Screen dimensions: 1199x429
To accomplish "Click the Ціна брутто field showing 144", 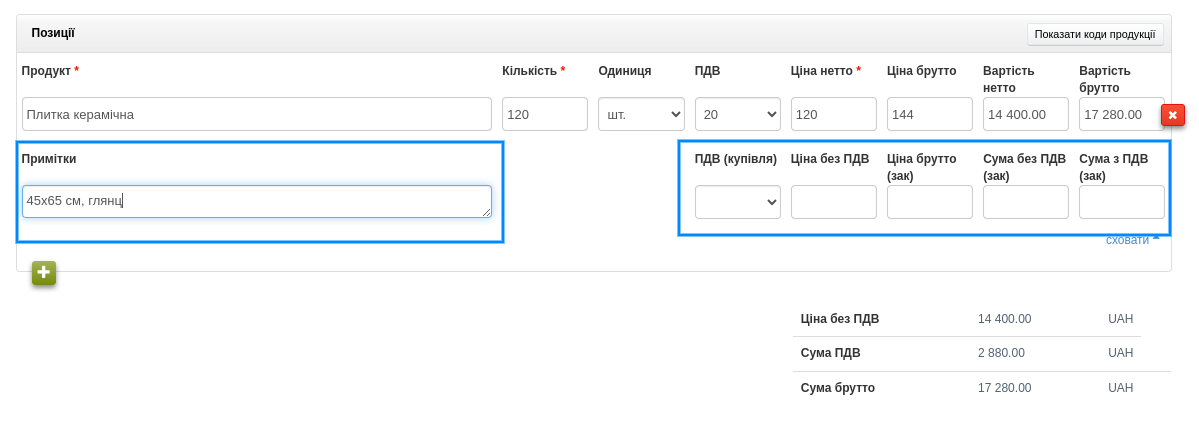I will point(929,114).
